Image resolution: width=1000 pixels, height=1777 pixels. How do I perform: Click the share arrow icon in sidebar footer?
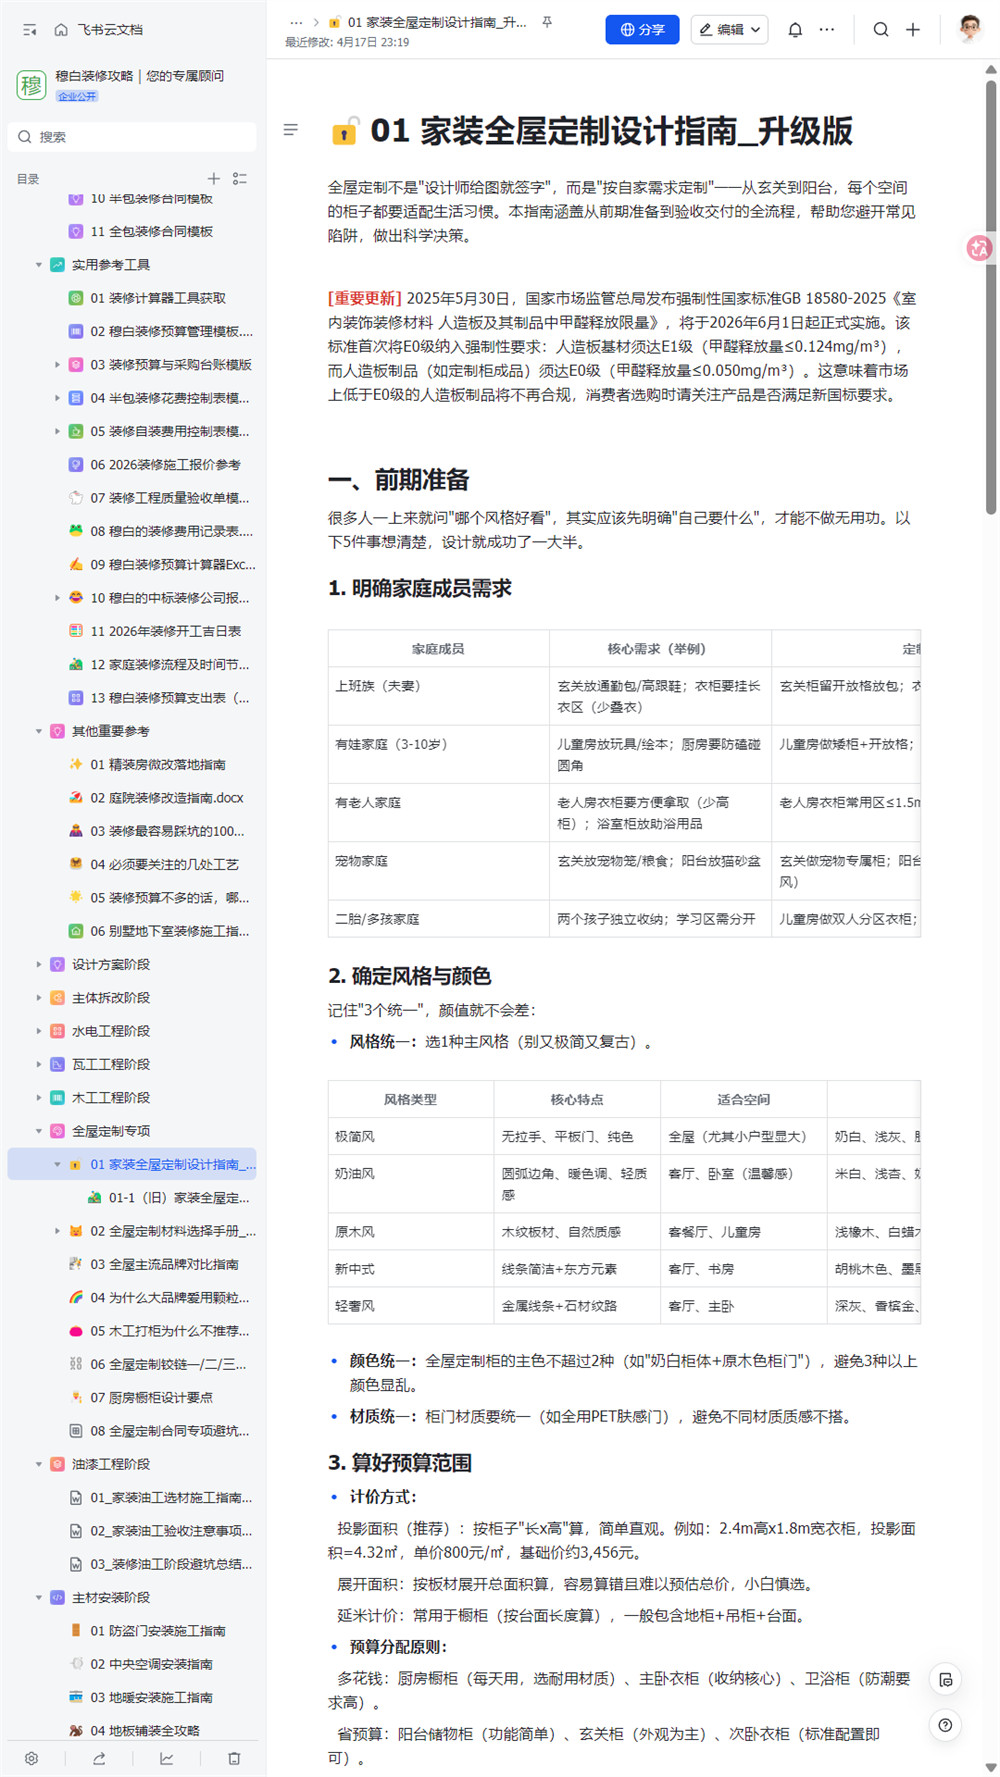tap(99, 1758)
